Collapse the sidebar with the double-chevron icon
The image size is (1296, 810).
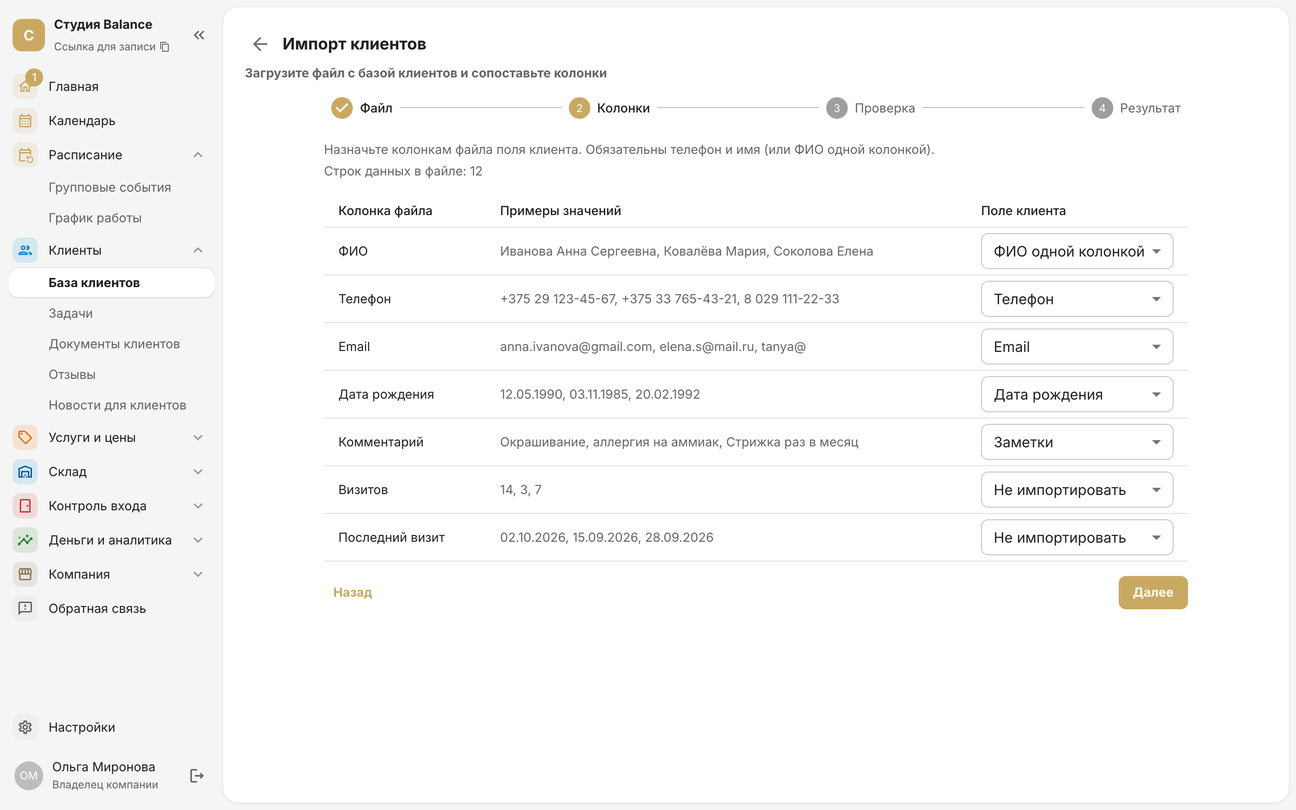(x=199, y=35)
